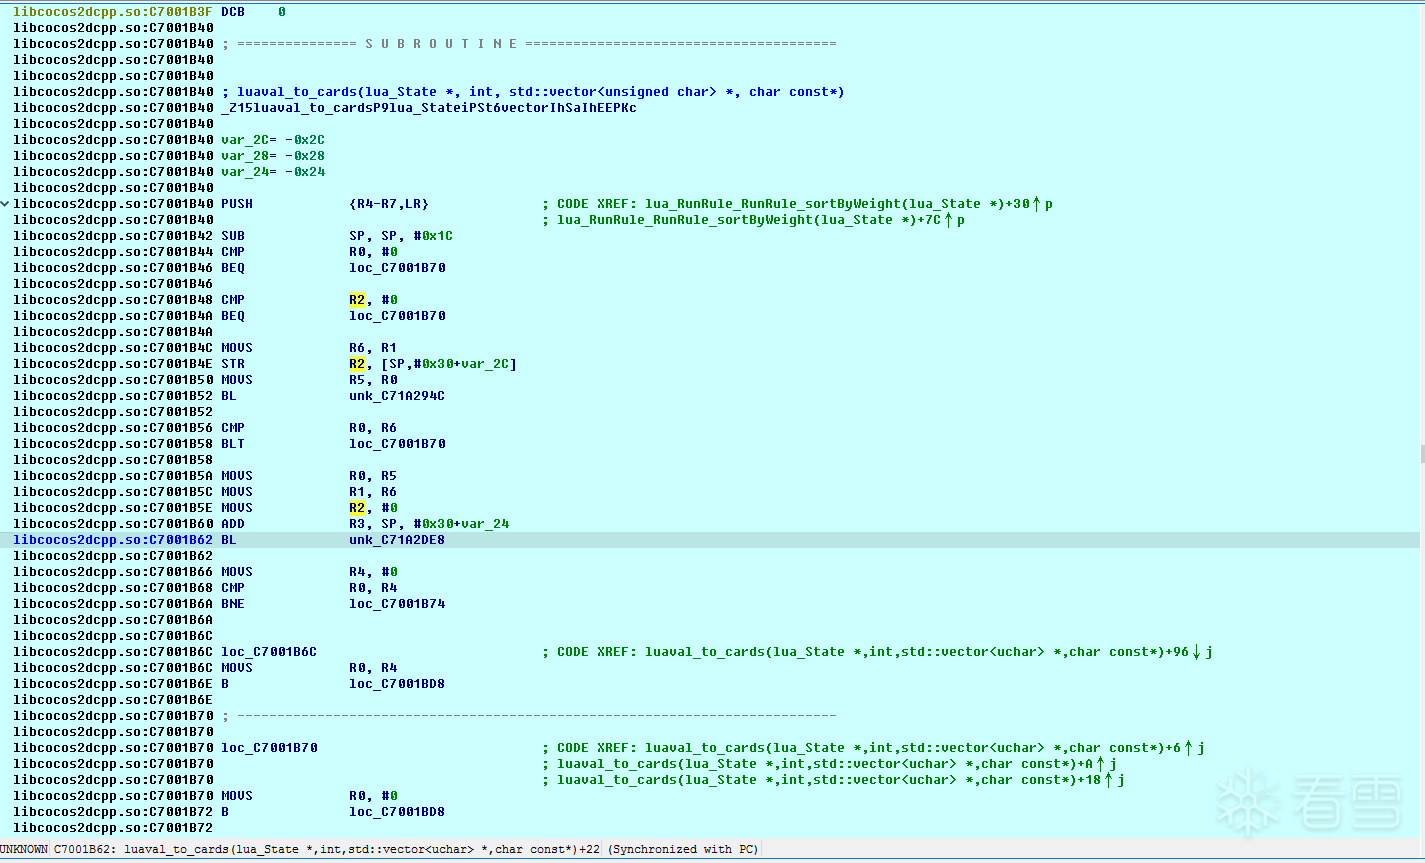The width and height of the screenshot is (1425, 863).
Task: Click the STR mnemonic at C7001B4E
Action: click(x=233, y=364)
